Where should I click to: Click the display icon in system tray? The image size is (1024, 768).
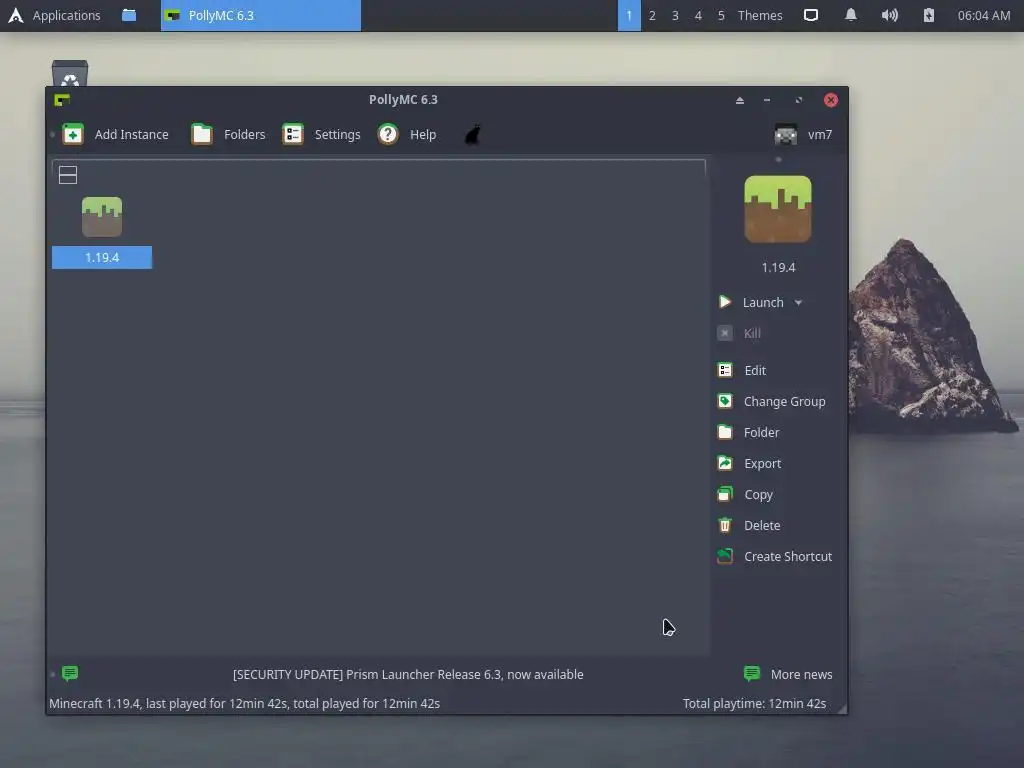click(810, 15)
